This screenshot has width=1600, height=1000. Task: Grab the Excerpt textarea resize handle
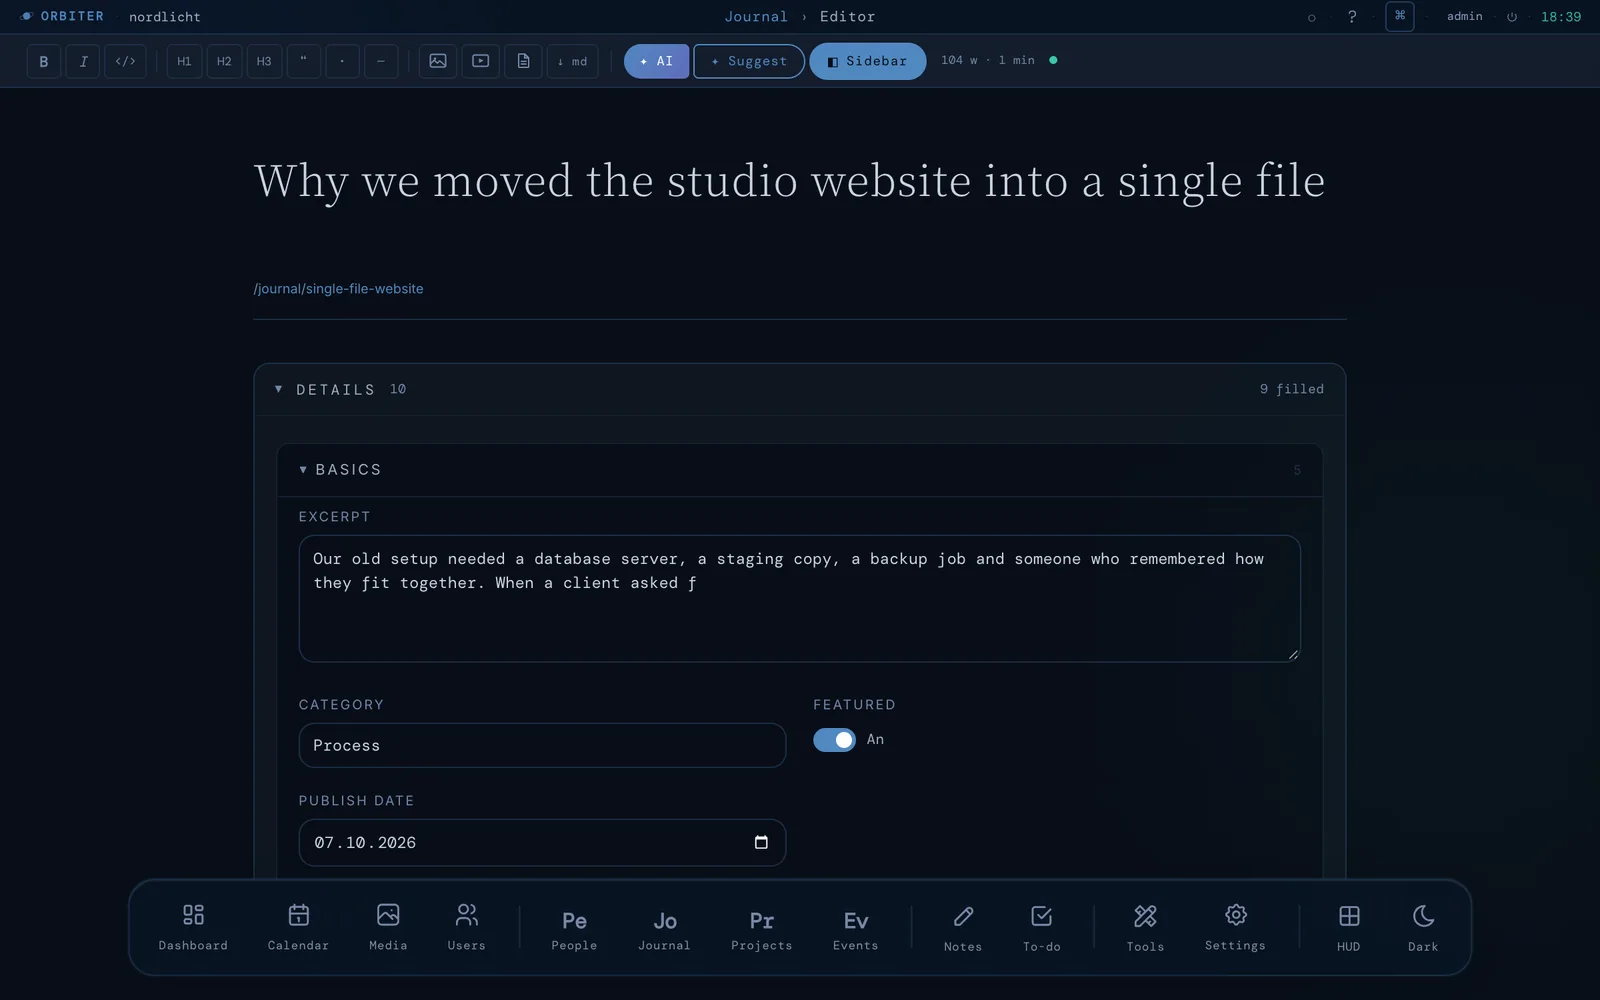coord(1293,655)
